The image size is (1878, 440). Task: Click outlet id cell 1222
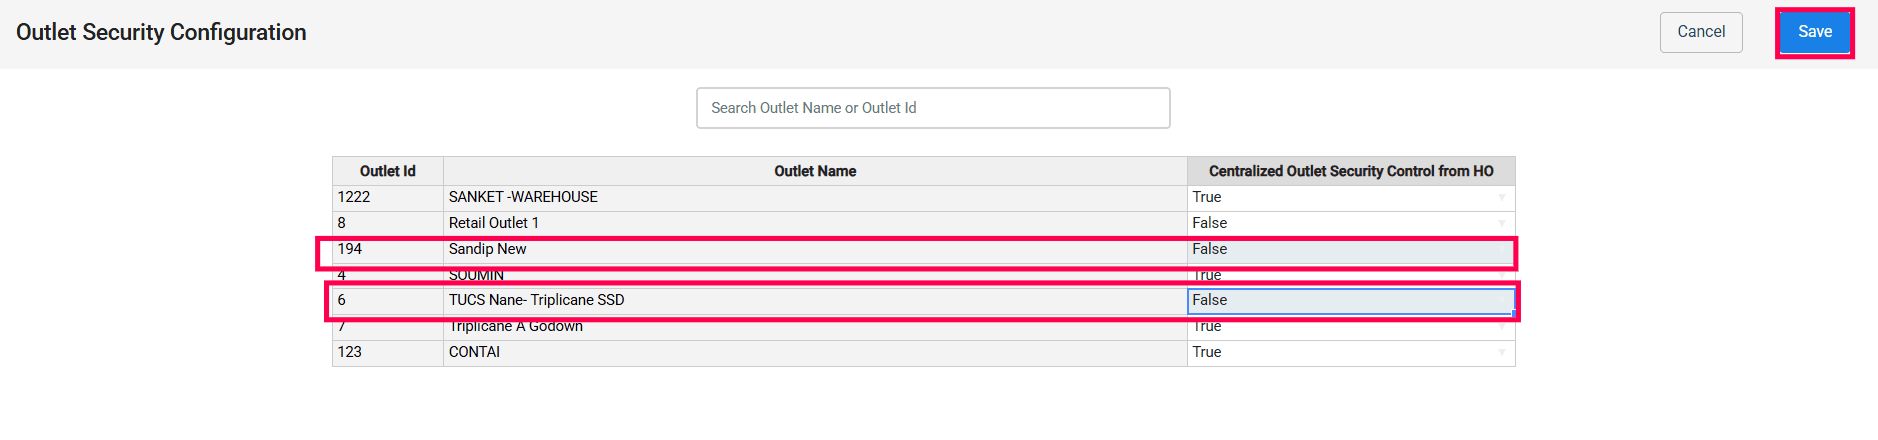pyautogui.click(x=388, y=198)
